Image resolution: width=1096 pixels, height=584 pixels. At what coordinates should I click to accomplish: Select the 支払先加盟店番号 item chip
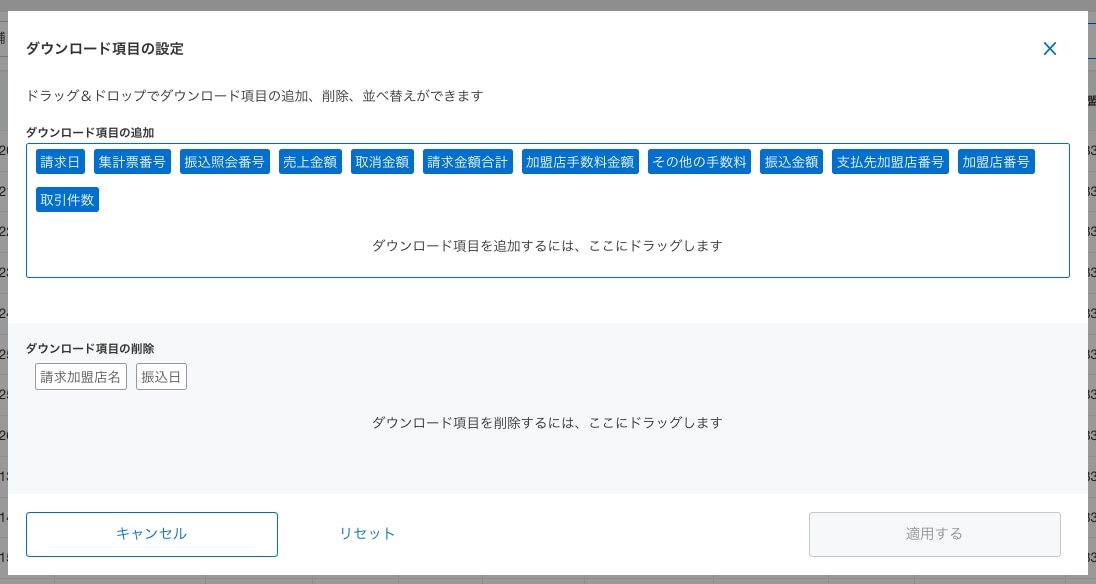click(890, 161)
